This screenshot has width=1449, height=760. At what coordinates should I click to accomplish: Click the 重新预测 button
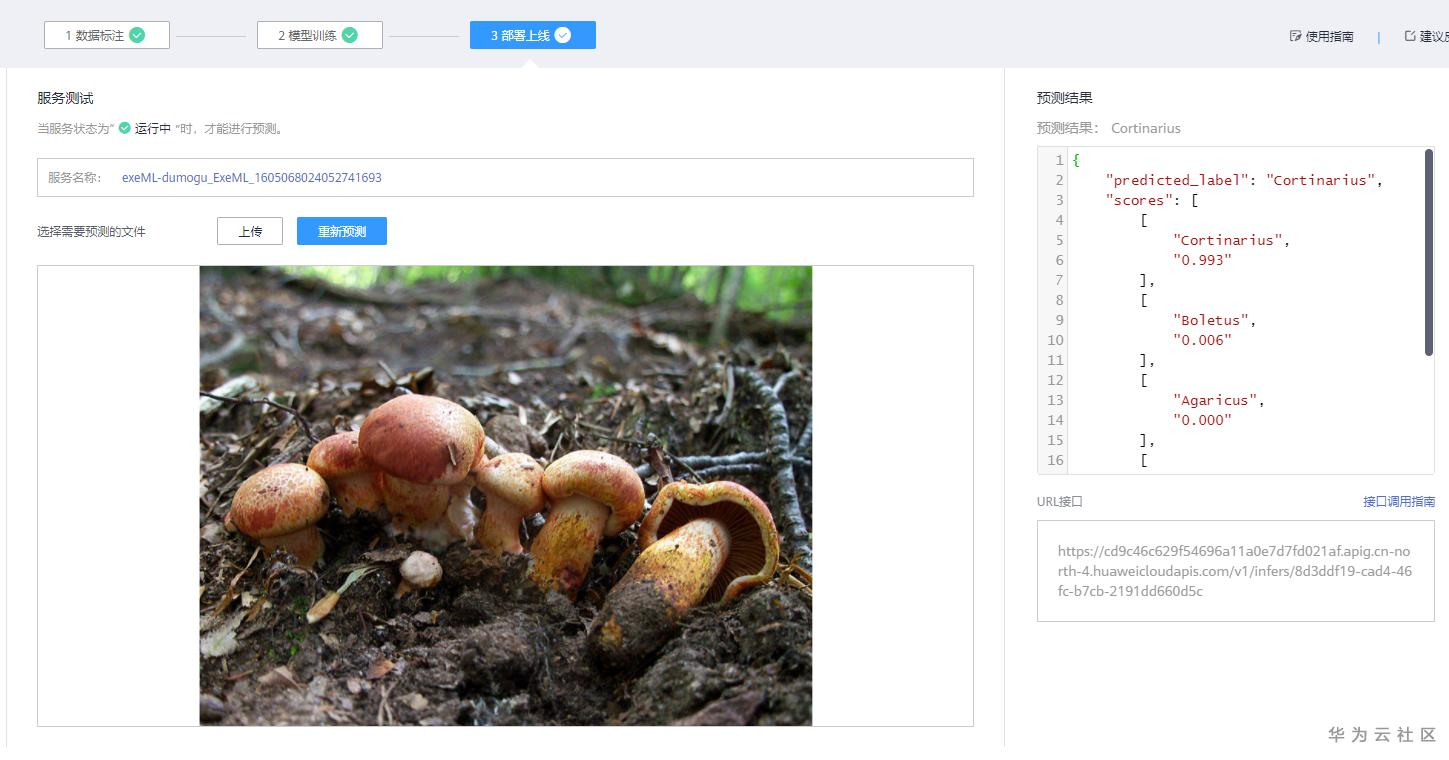point(342,231)
